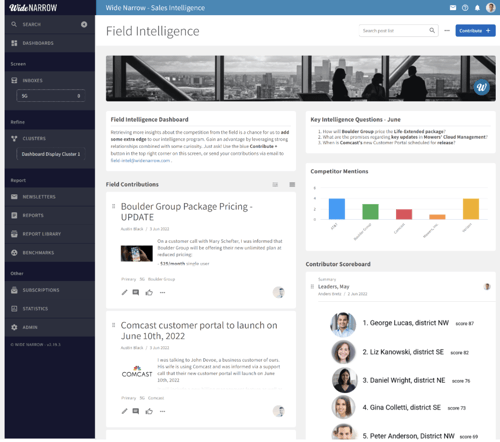
Task: Edit the Comcast customer portal post
Action: click(x=124, y=411)
